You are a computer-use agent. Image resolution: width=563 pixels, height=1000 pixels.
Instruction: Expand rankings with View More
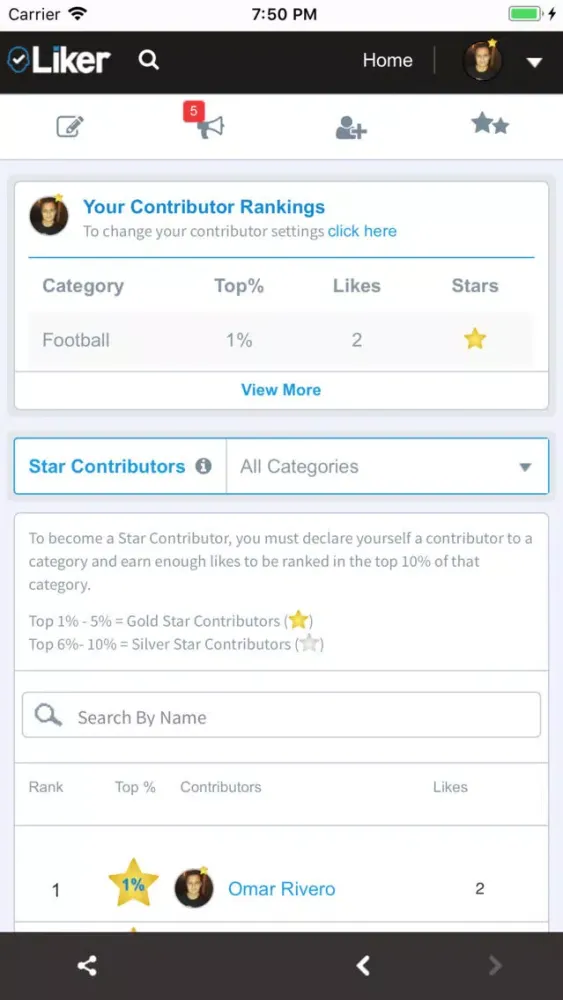click(281, 390)
